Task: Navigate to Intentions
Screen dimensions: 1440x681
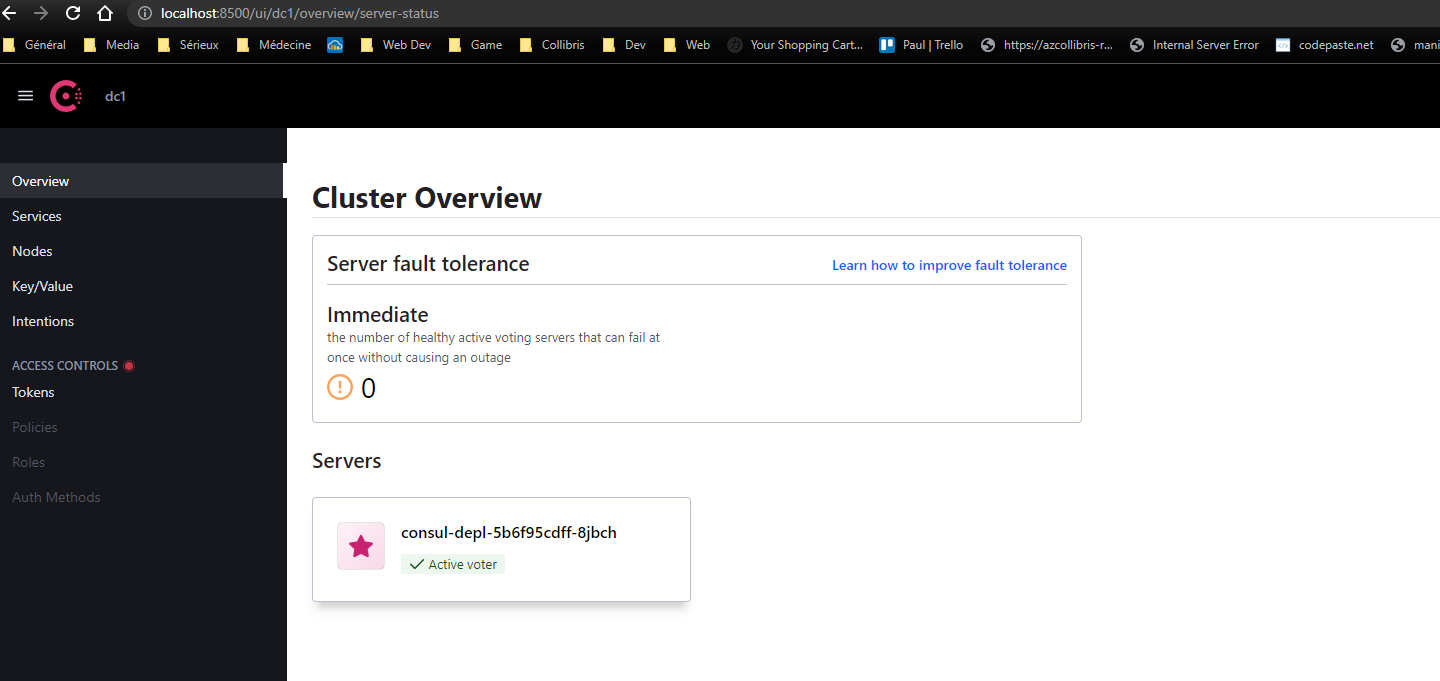Action: tap(143, 321)
